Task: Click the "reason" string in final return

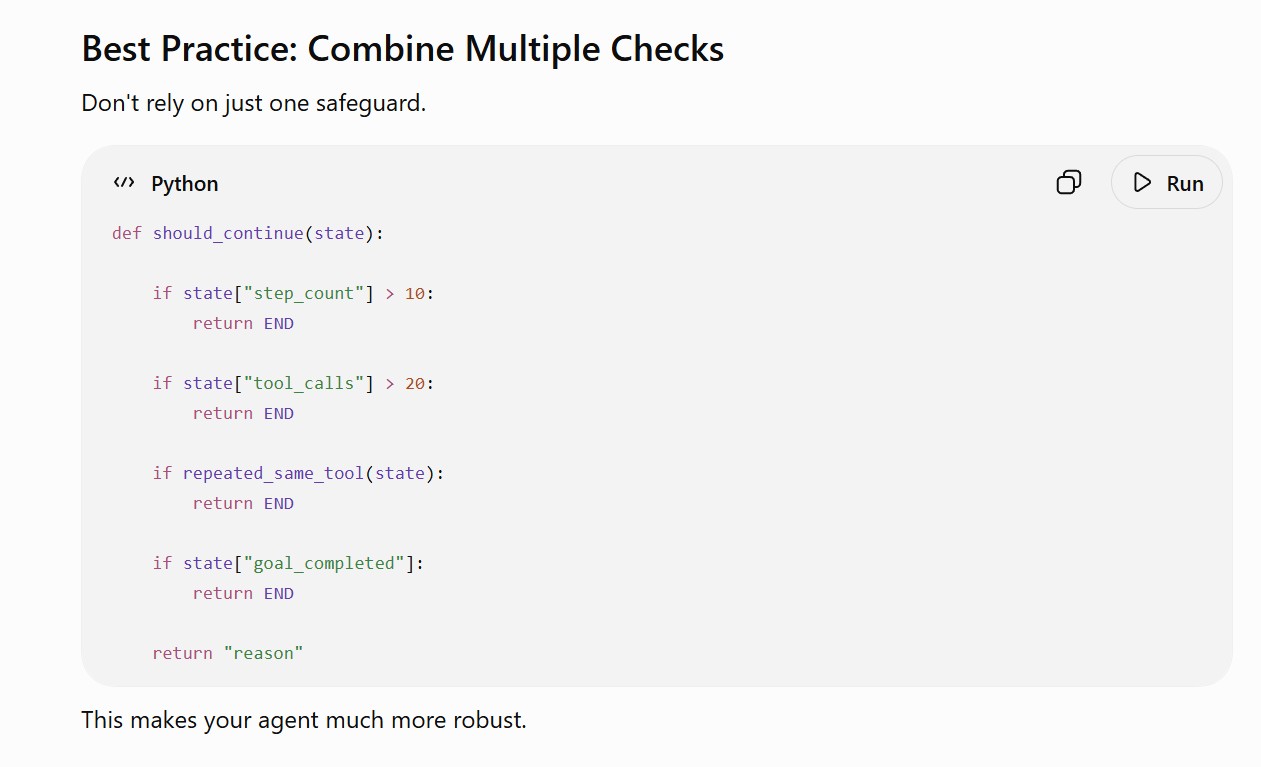Action: pyautogui.click(x=263, y=653)
